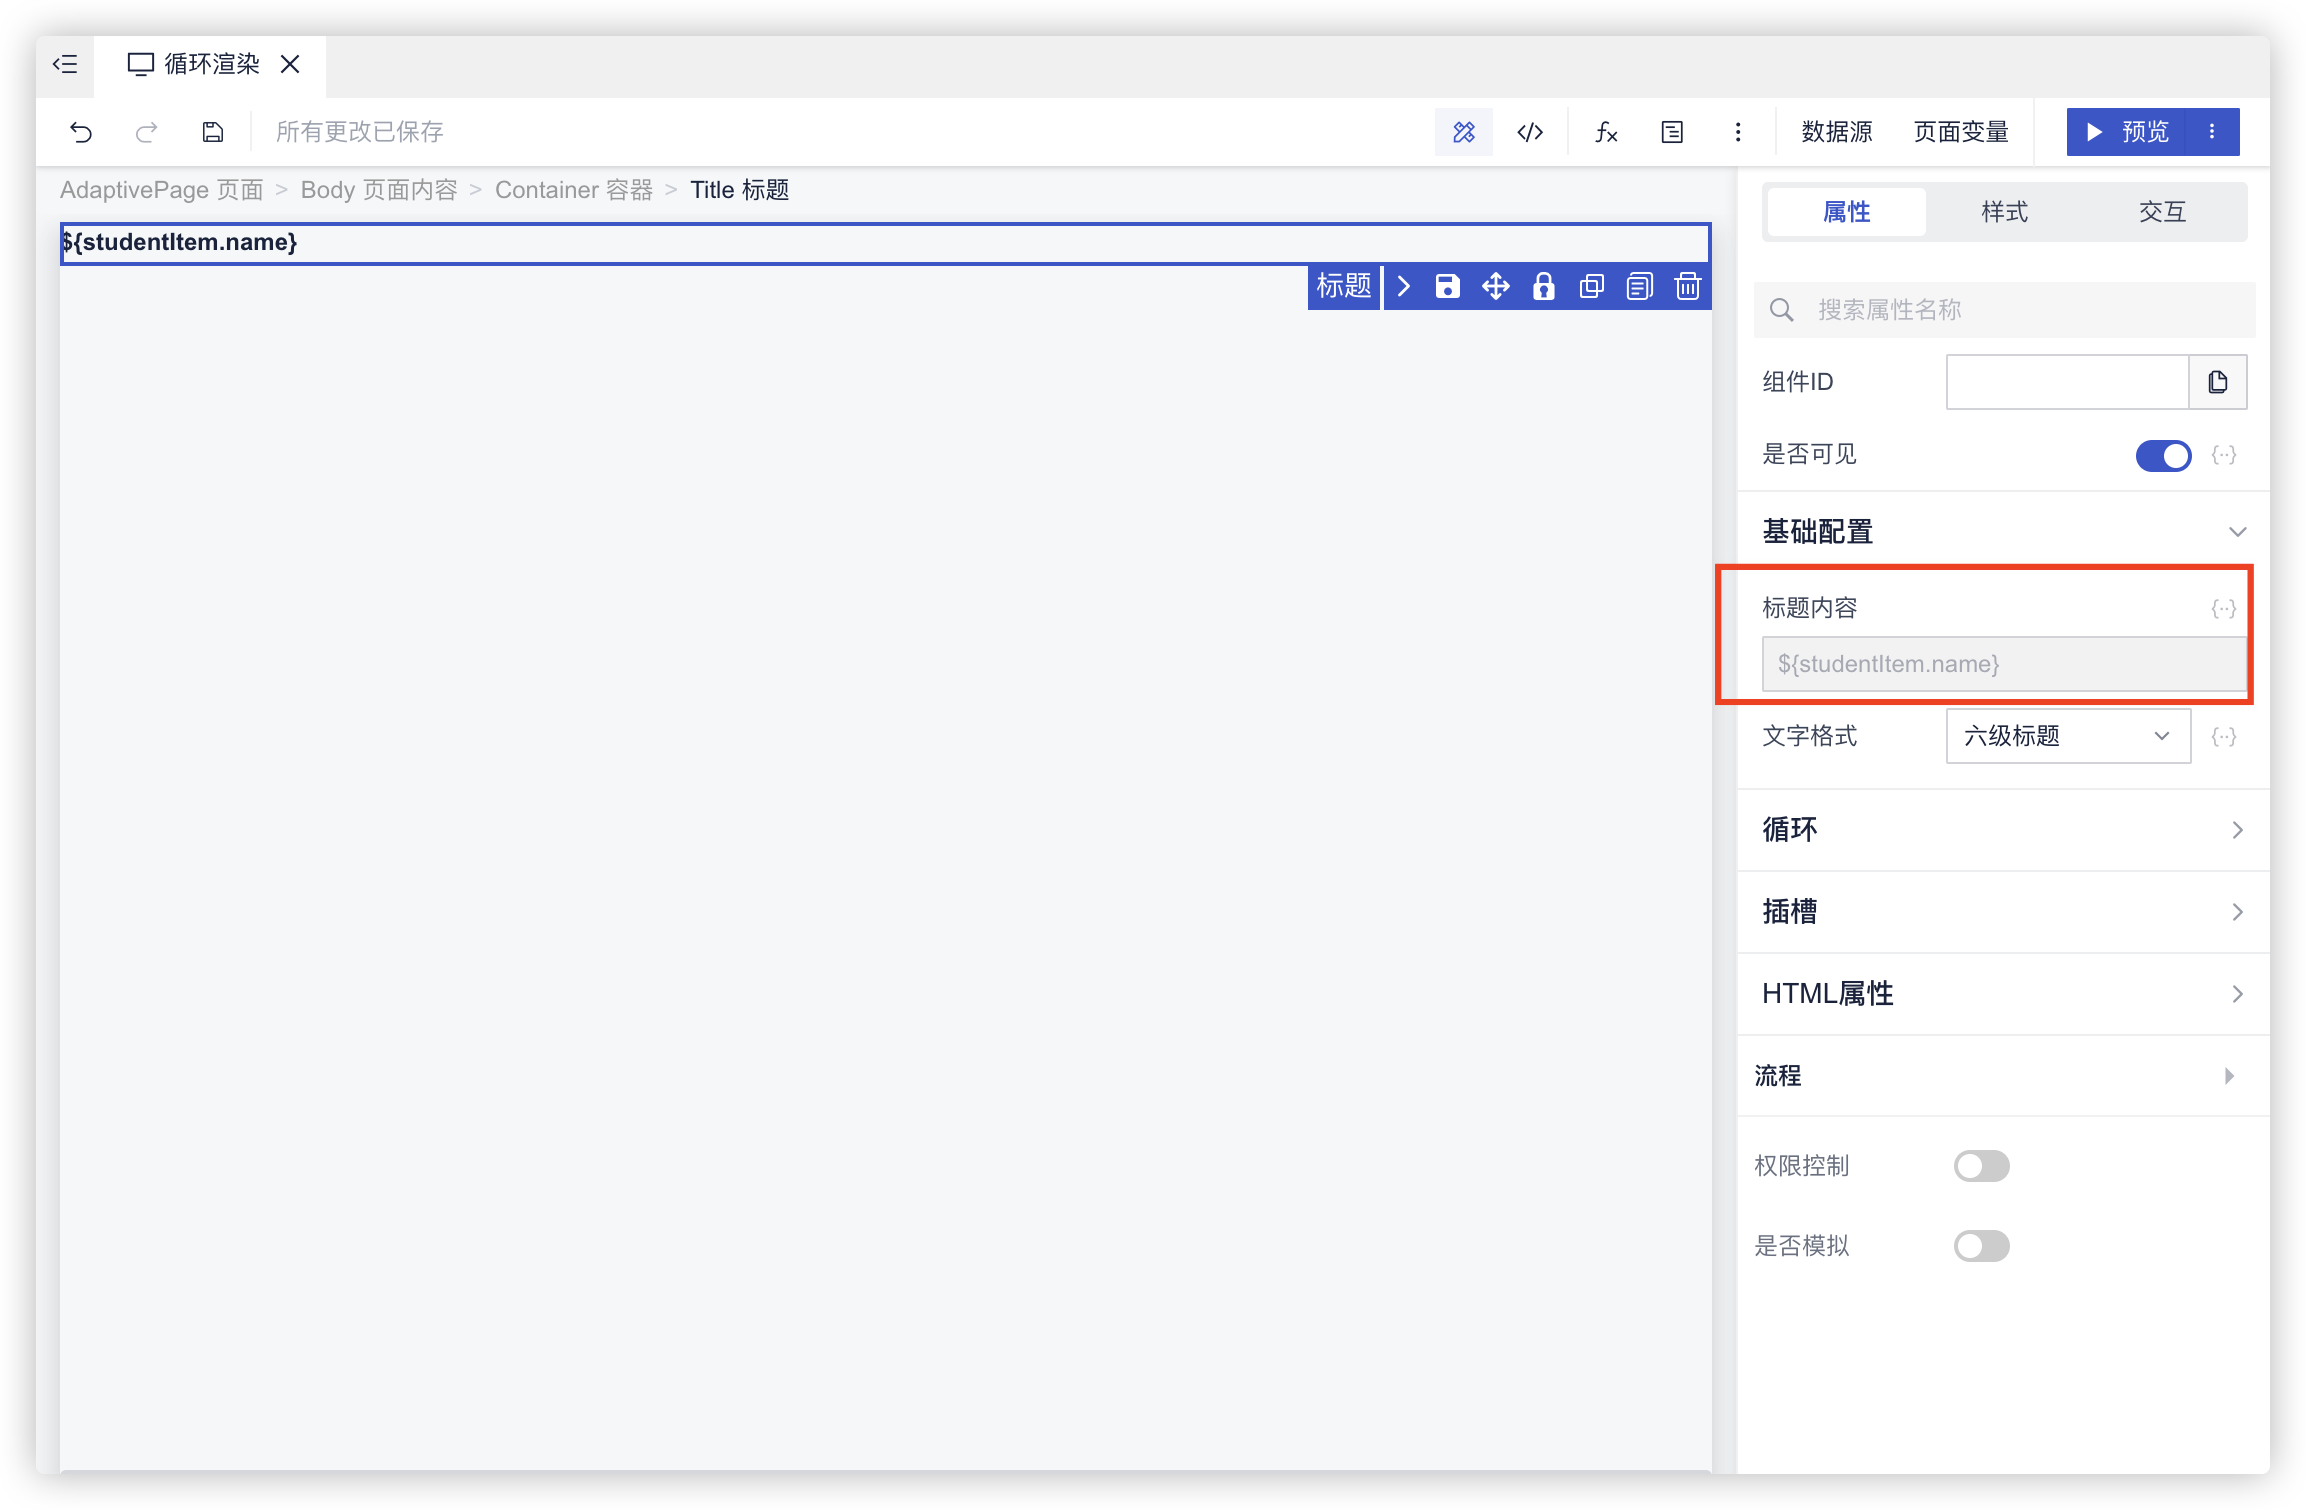This screenshot has height=1510, width=2306.
Task: Switch to the 样式 tab
Action: click(2004, 212)
